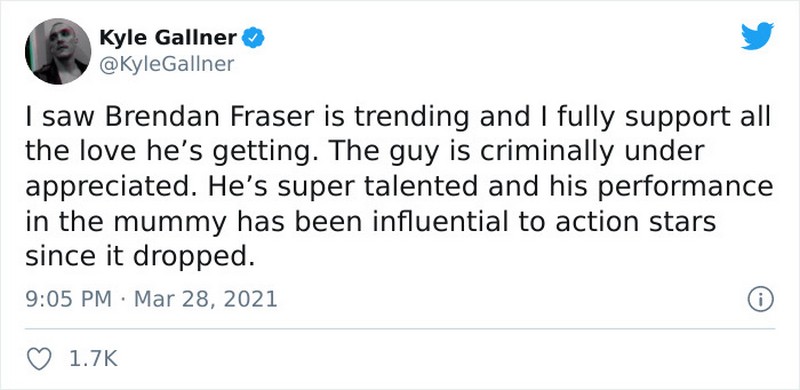Open the tweet info icon
The image size is (800, 390).
pos(761,300)
